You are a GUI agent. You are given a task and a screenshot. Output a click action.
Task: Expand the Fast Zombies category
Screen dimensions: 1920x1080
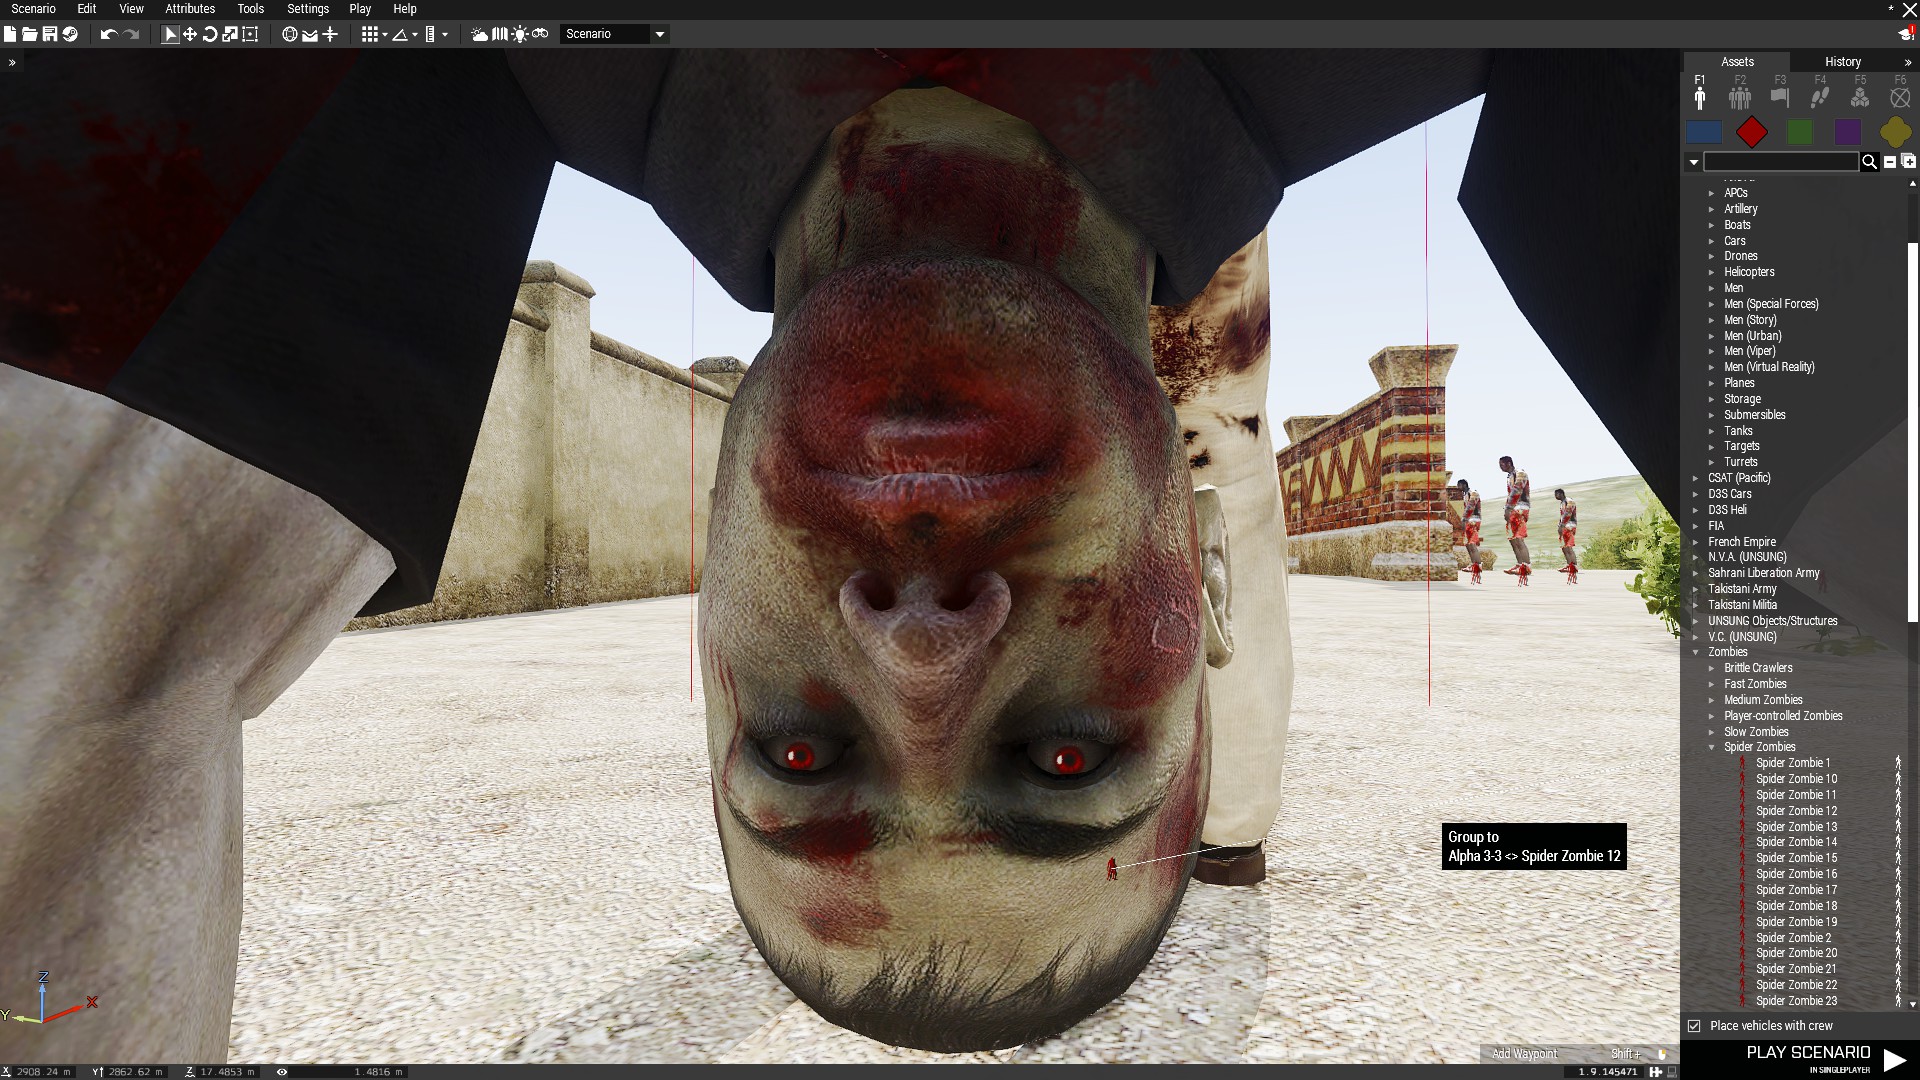1712,684
